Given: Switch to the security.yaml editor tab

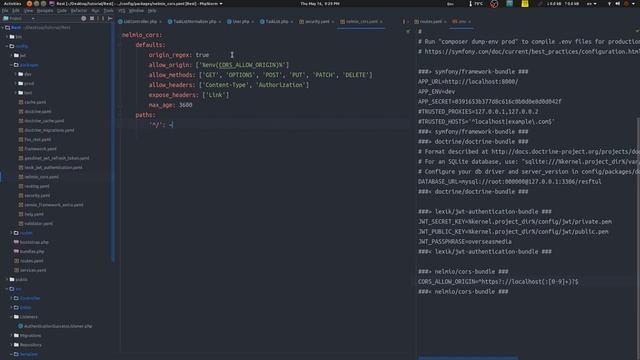Looking at the screenshot, I should [317, 22].
